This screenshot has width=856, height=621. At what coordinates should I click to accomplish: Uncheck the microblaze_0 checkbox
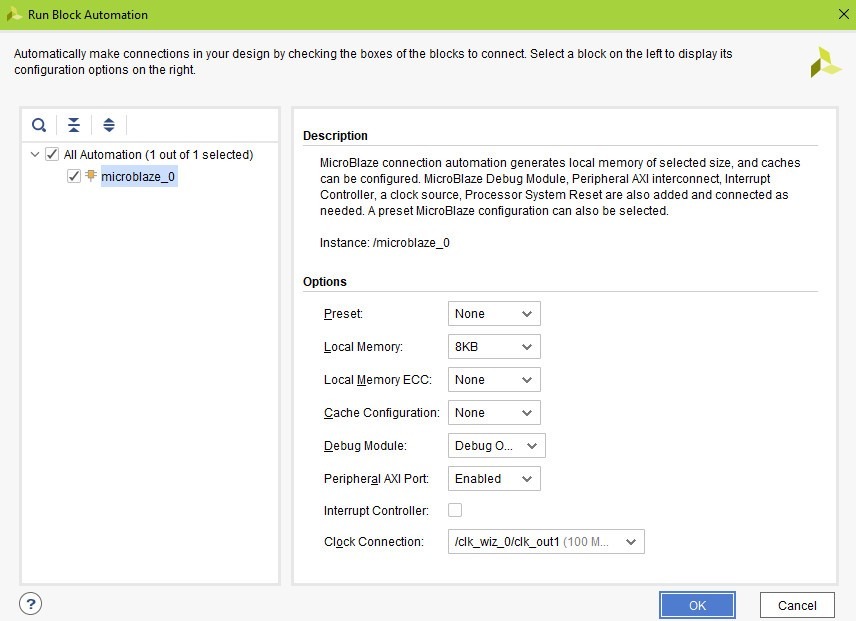73,176
